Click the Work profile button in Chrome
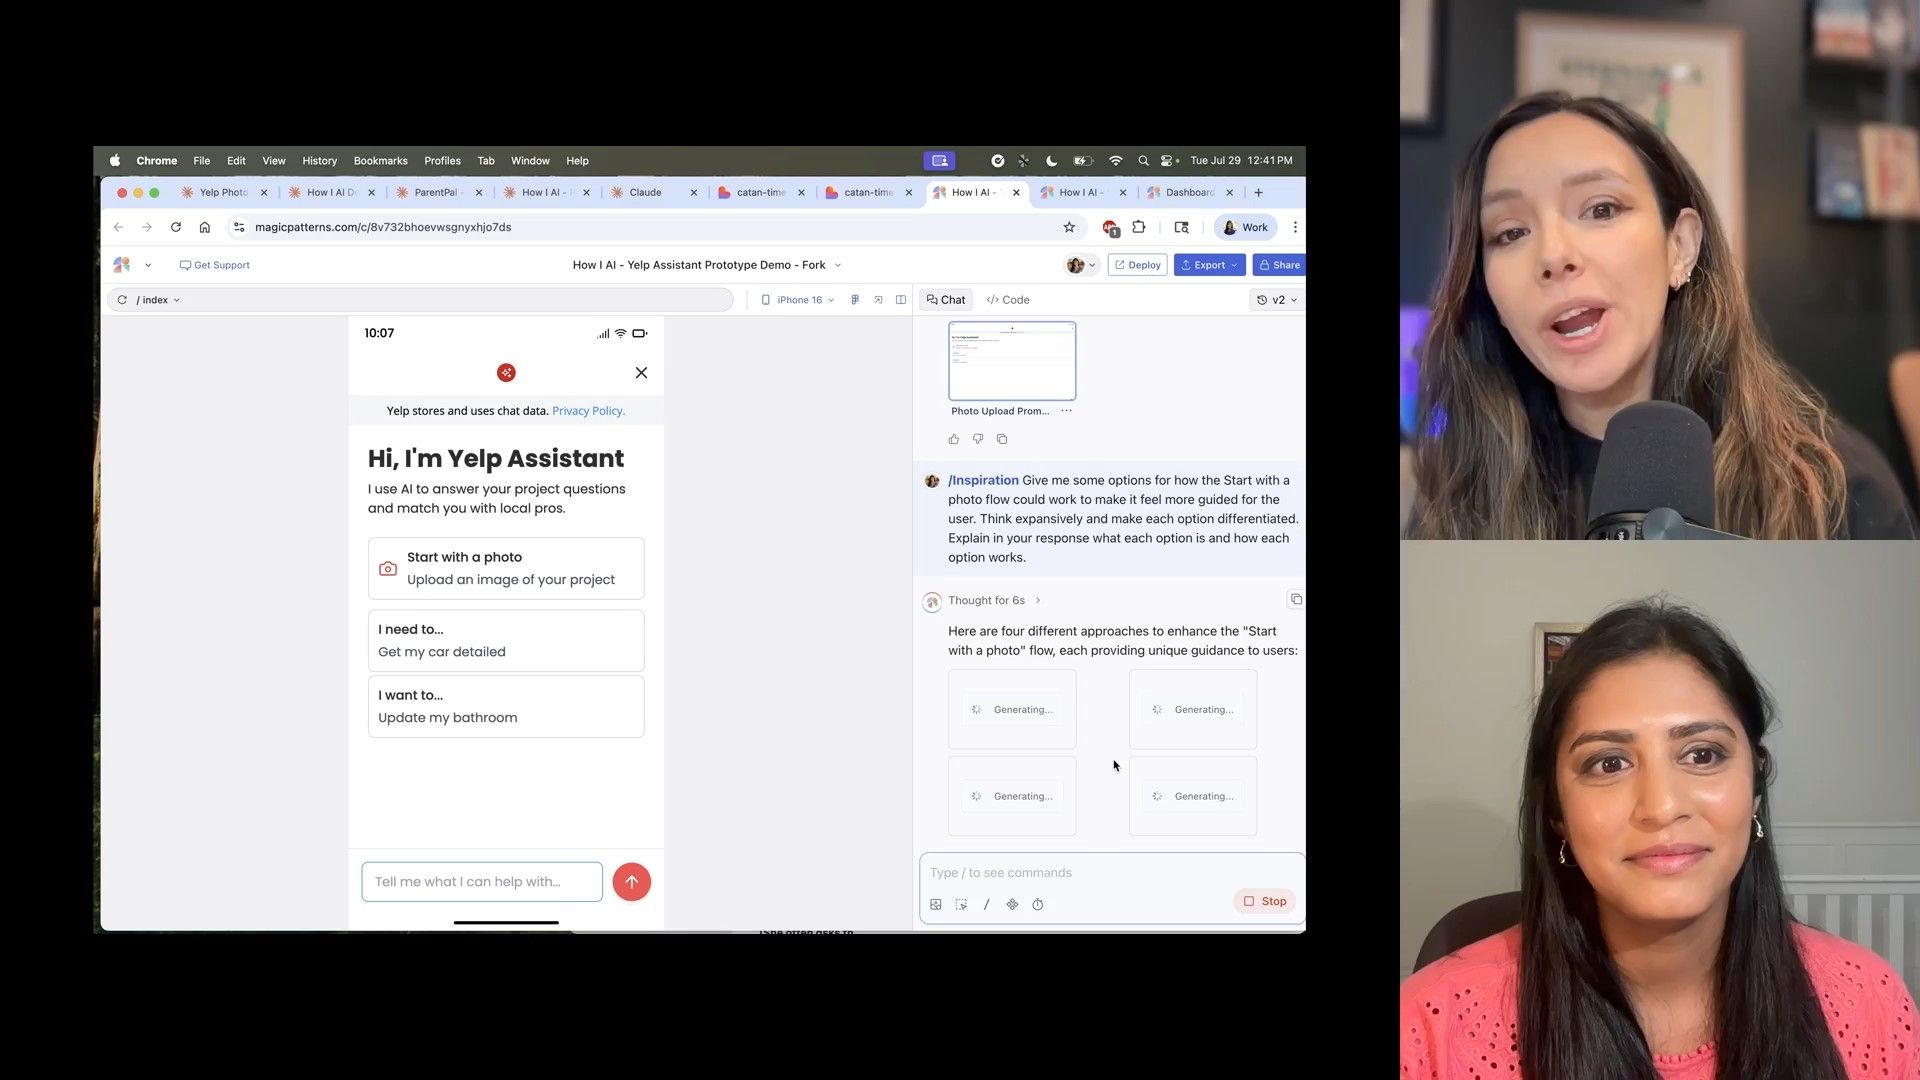 pyautogui.click(x=1245, y=227)
